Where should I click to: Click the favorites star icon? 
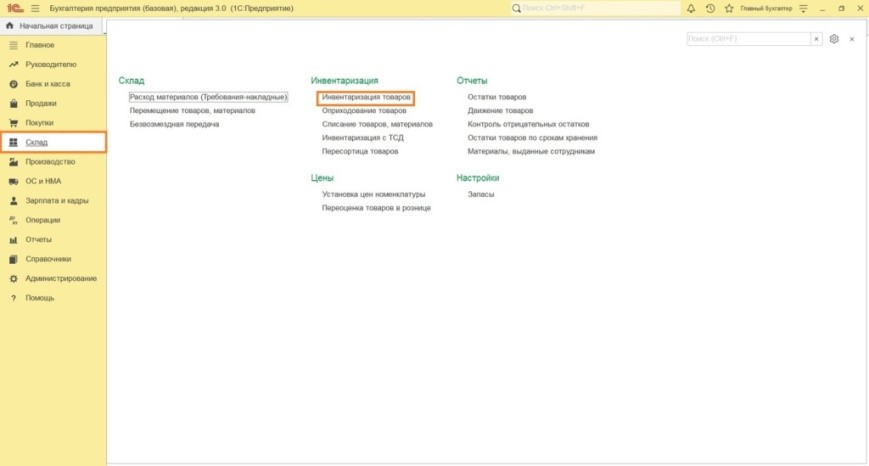pyautogui.click(x=728, y=8)
